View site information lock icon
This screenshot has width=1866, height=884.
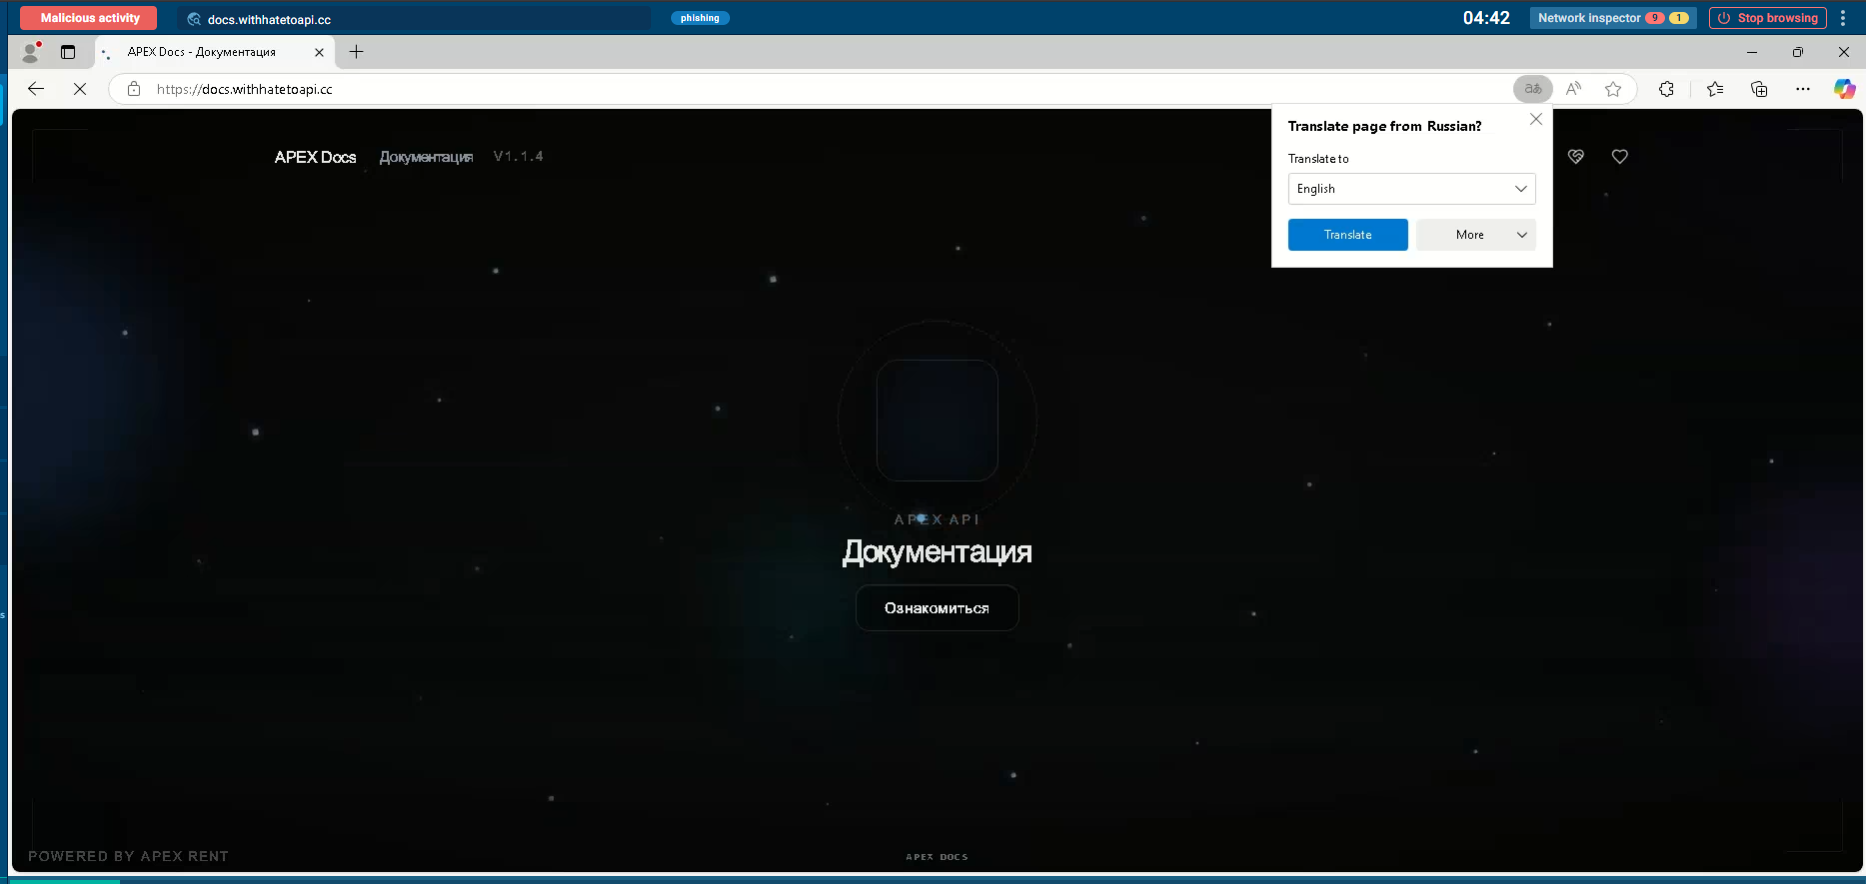[x=134, y=89]
